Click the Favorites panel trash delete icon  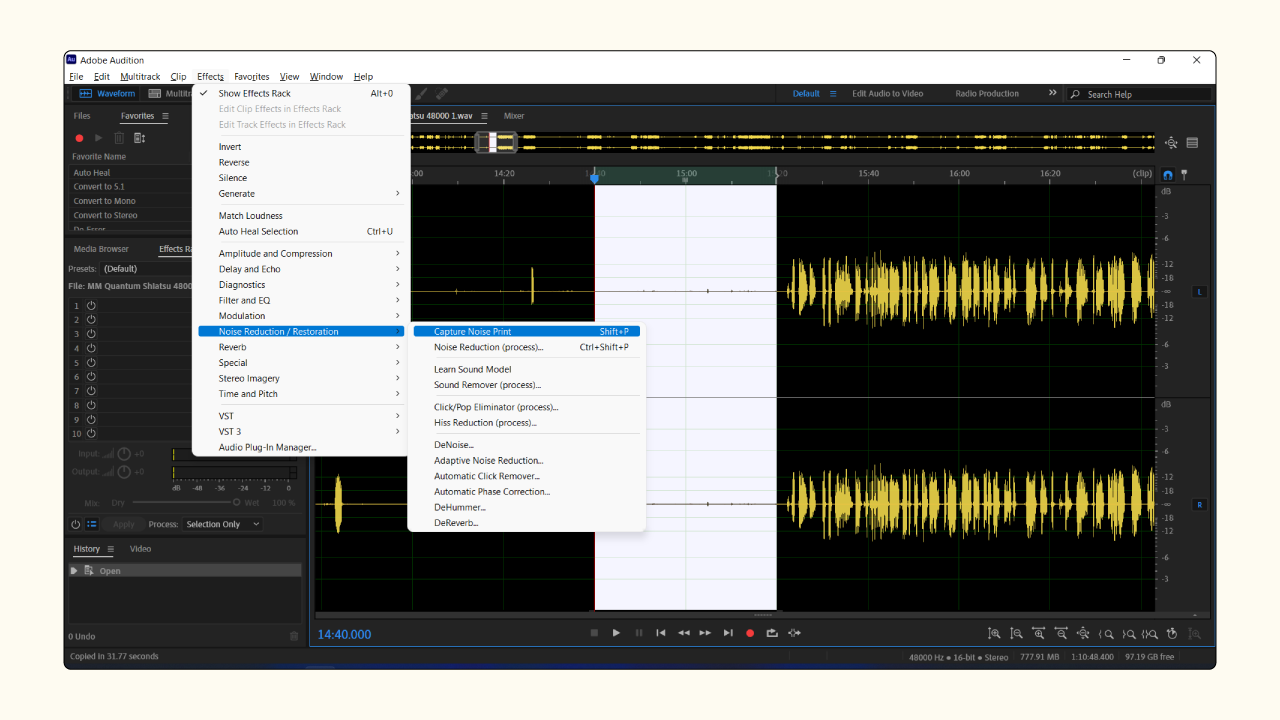[119, 138]
